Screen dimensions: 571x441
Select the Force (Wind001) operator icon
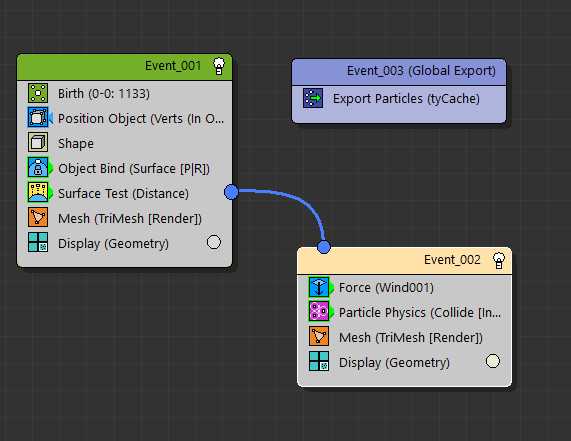(319, 287)
